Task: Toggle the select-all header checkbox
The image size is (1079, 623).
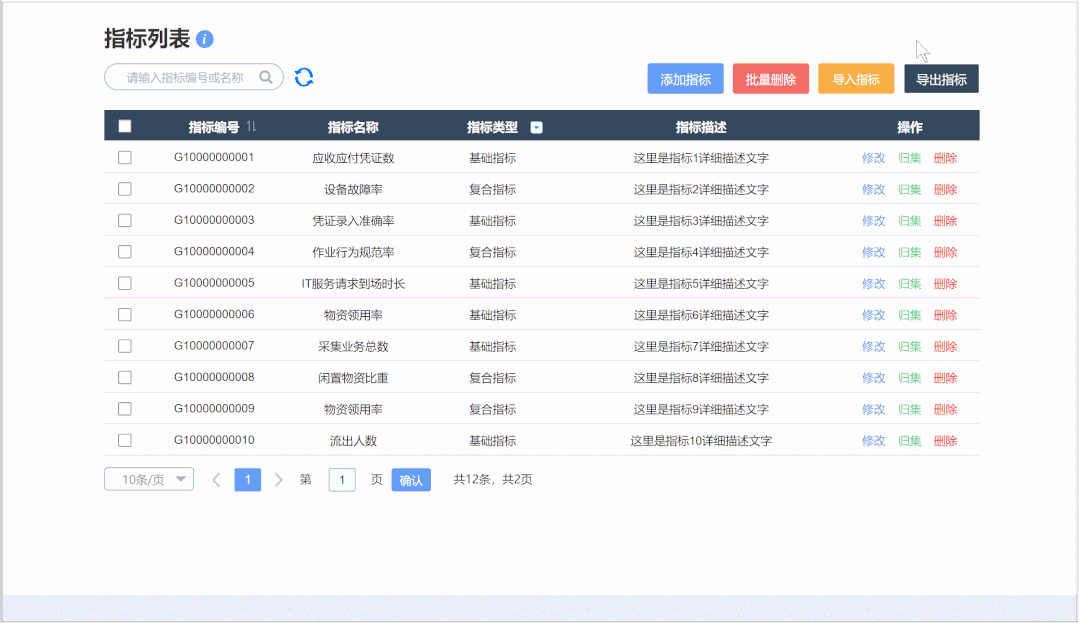Action: click(125, 126)
